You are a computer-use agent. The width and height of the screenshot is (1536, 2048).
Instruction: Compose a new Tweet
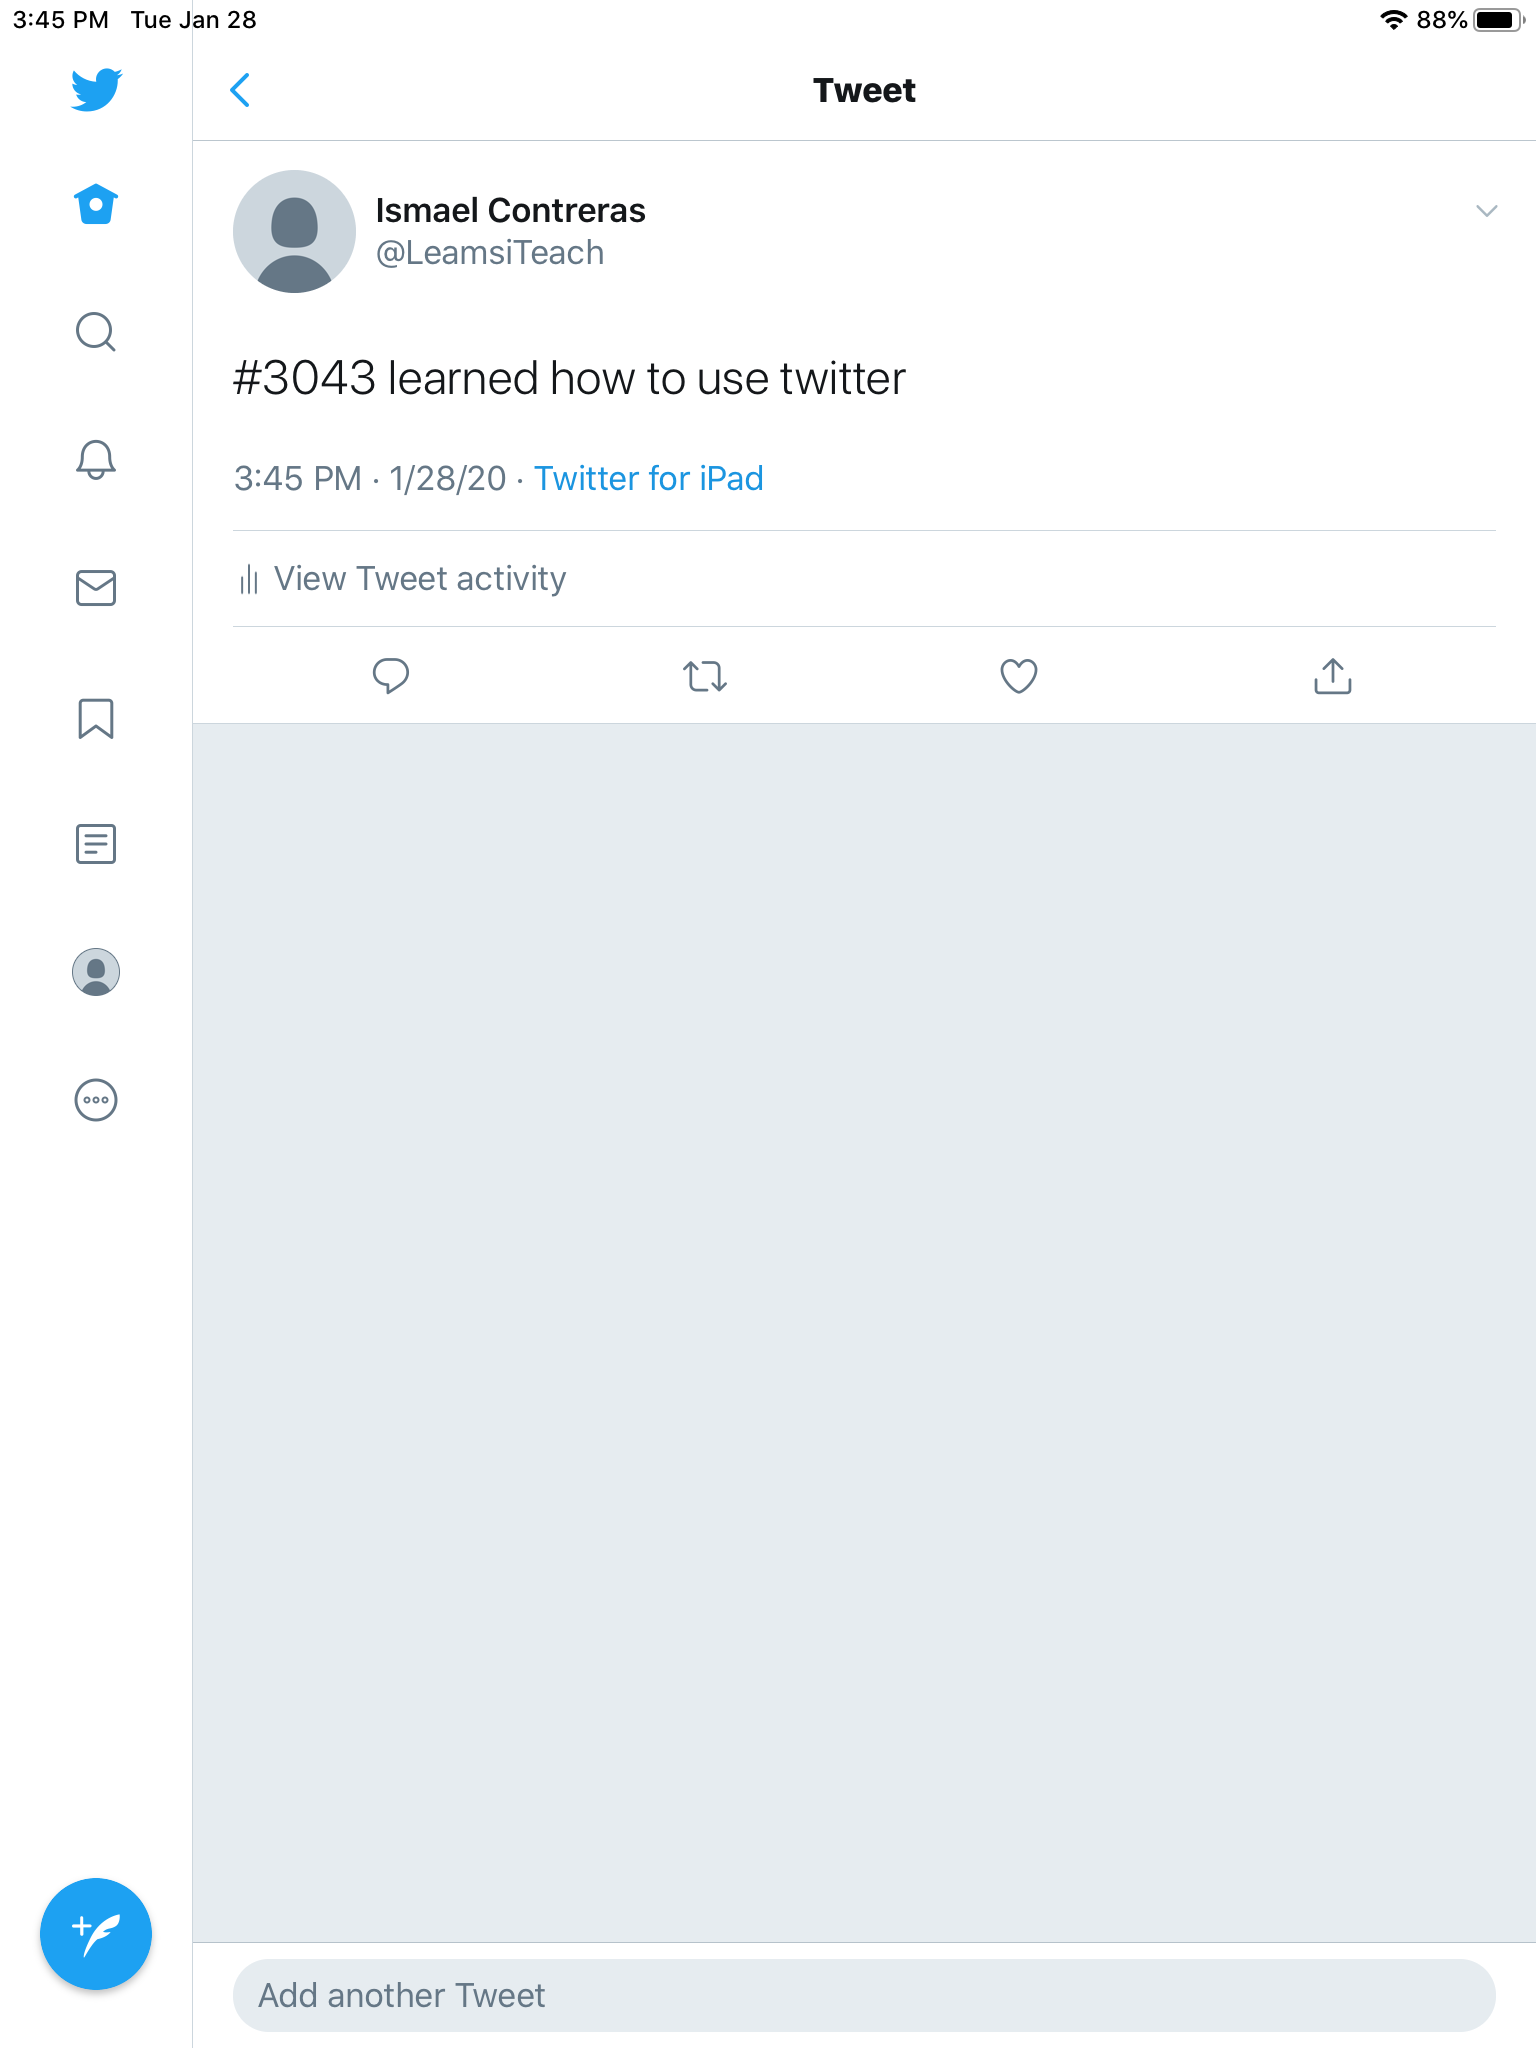point(96,1934)
